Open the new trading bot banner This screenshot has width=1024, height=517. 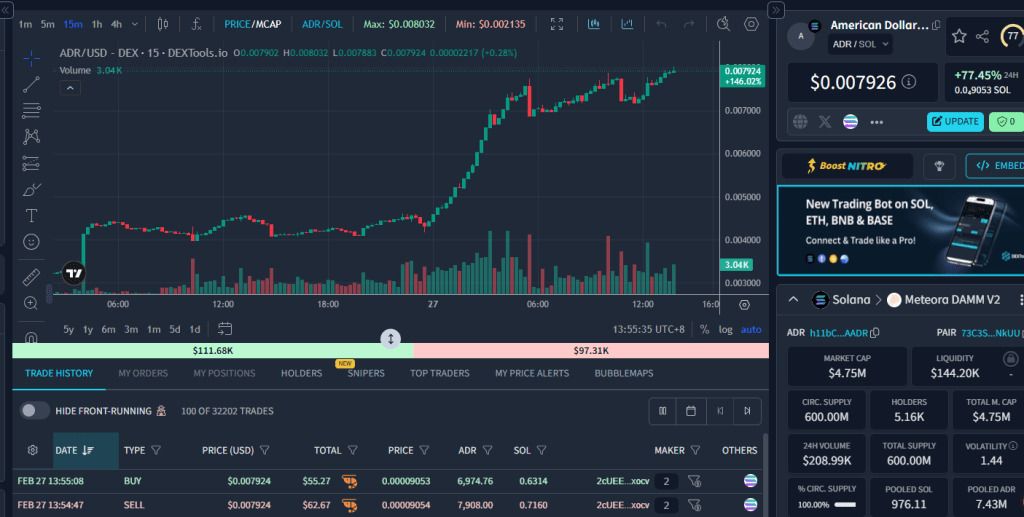tap(901, 230)
